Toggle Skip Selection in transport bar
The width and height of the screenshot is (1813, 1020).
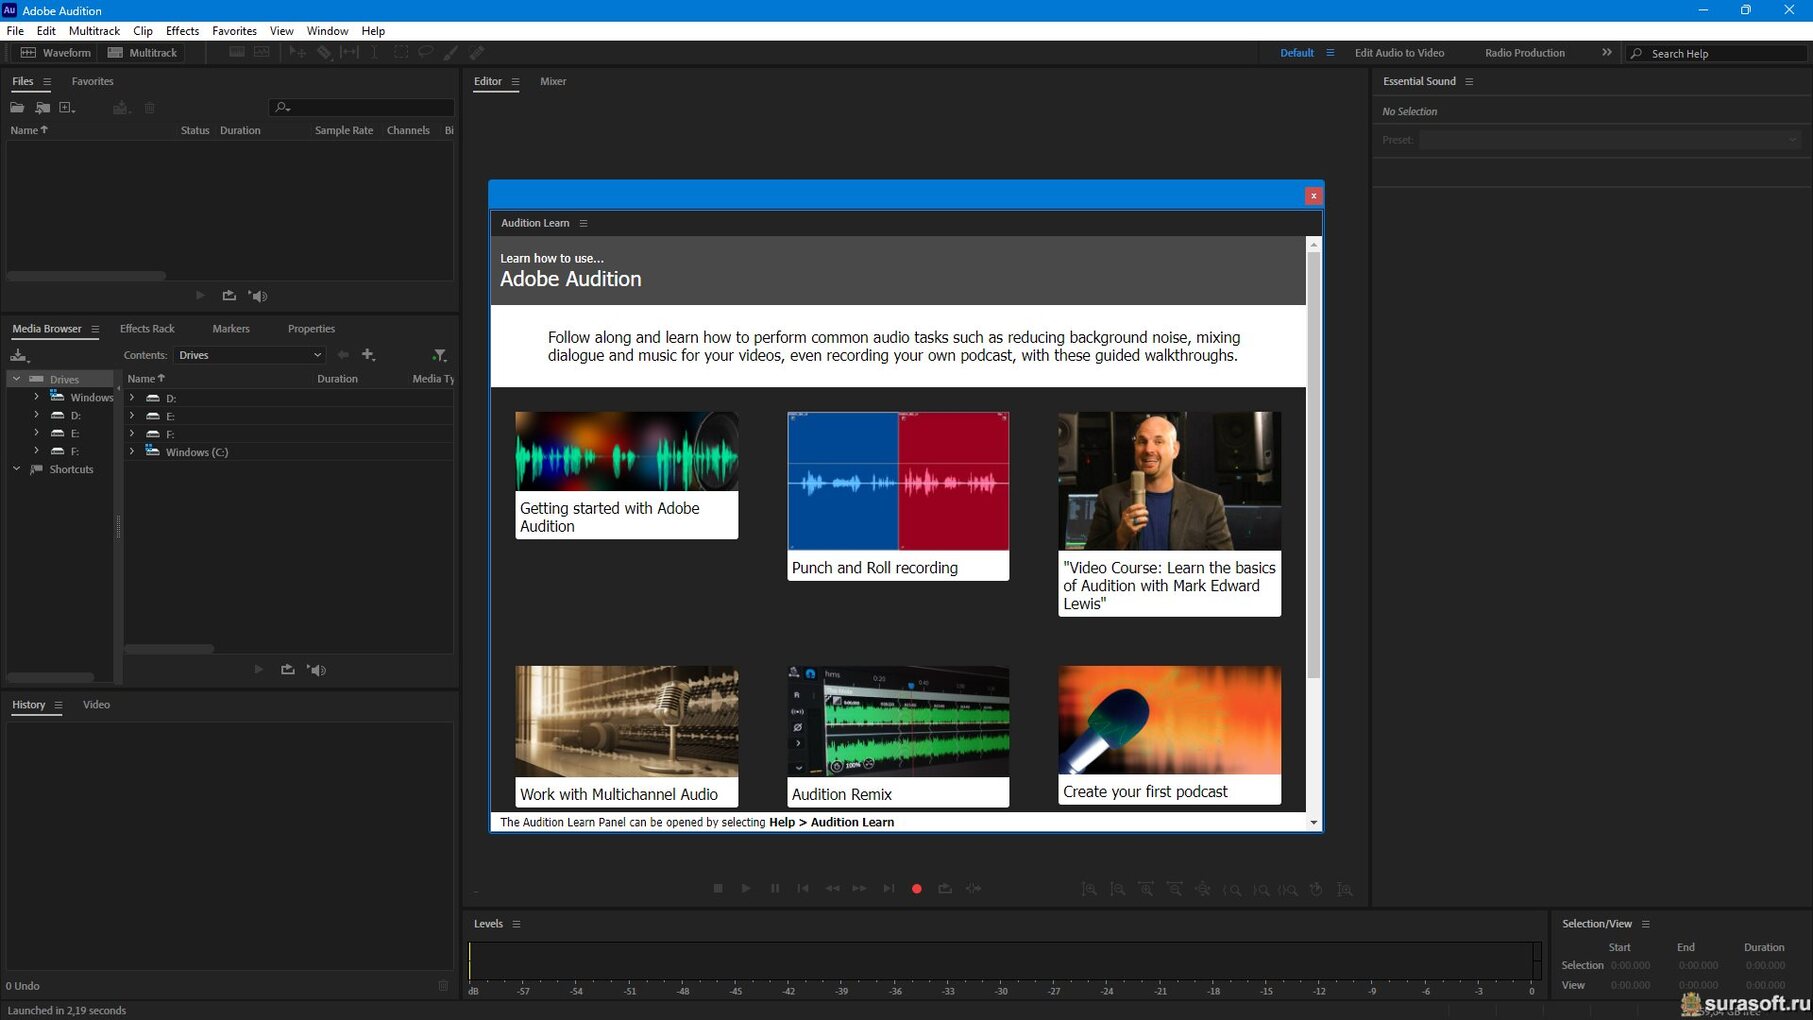(x=974, y=889)
